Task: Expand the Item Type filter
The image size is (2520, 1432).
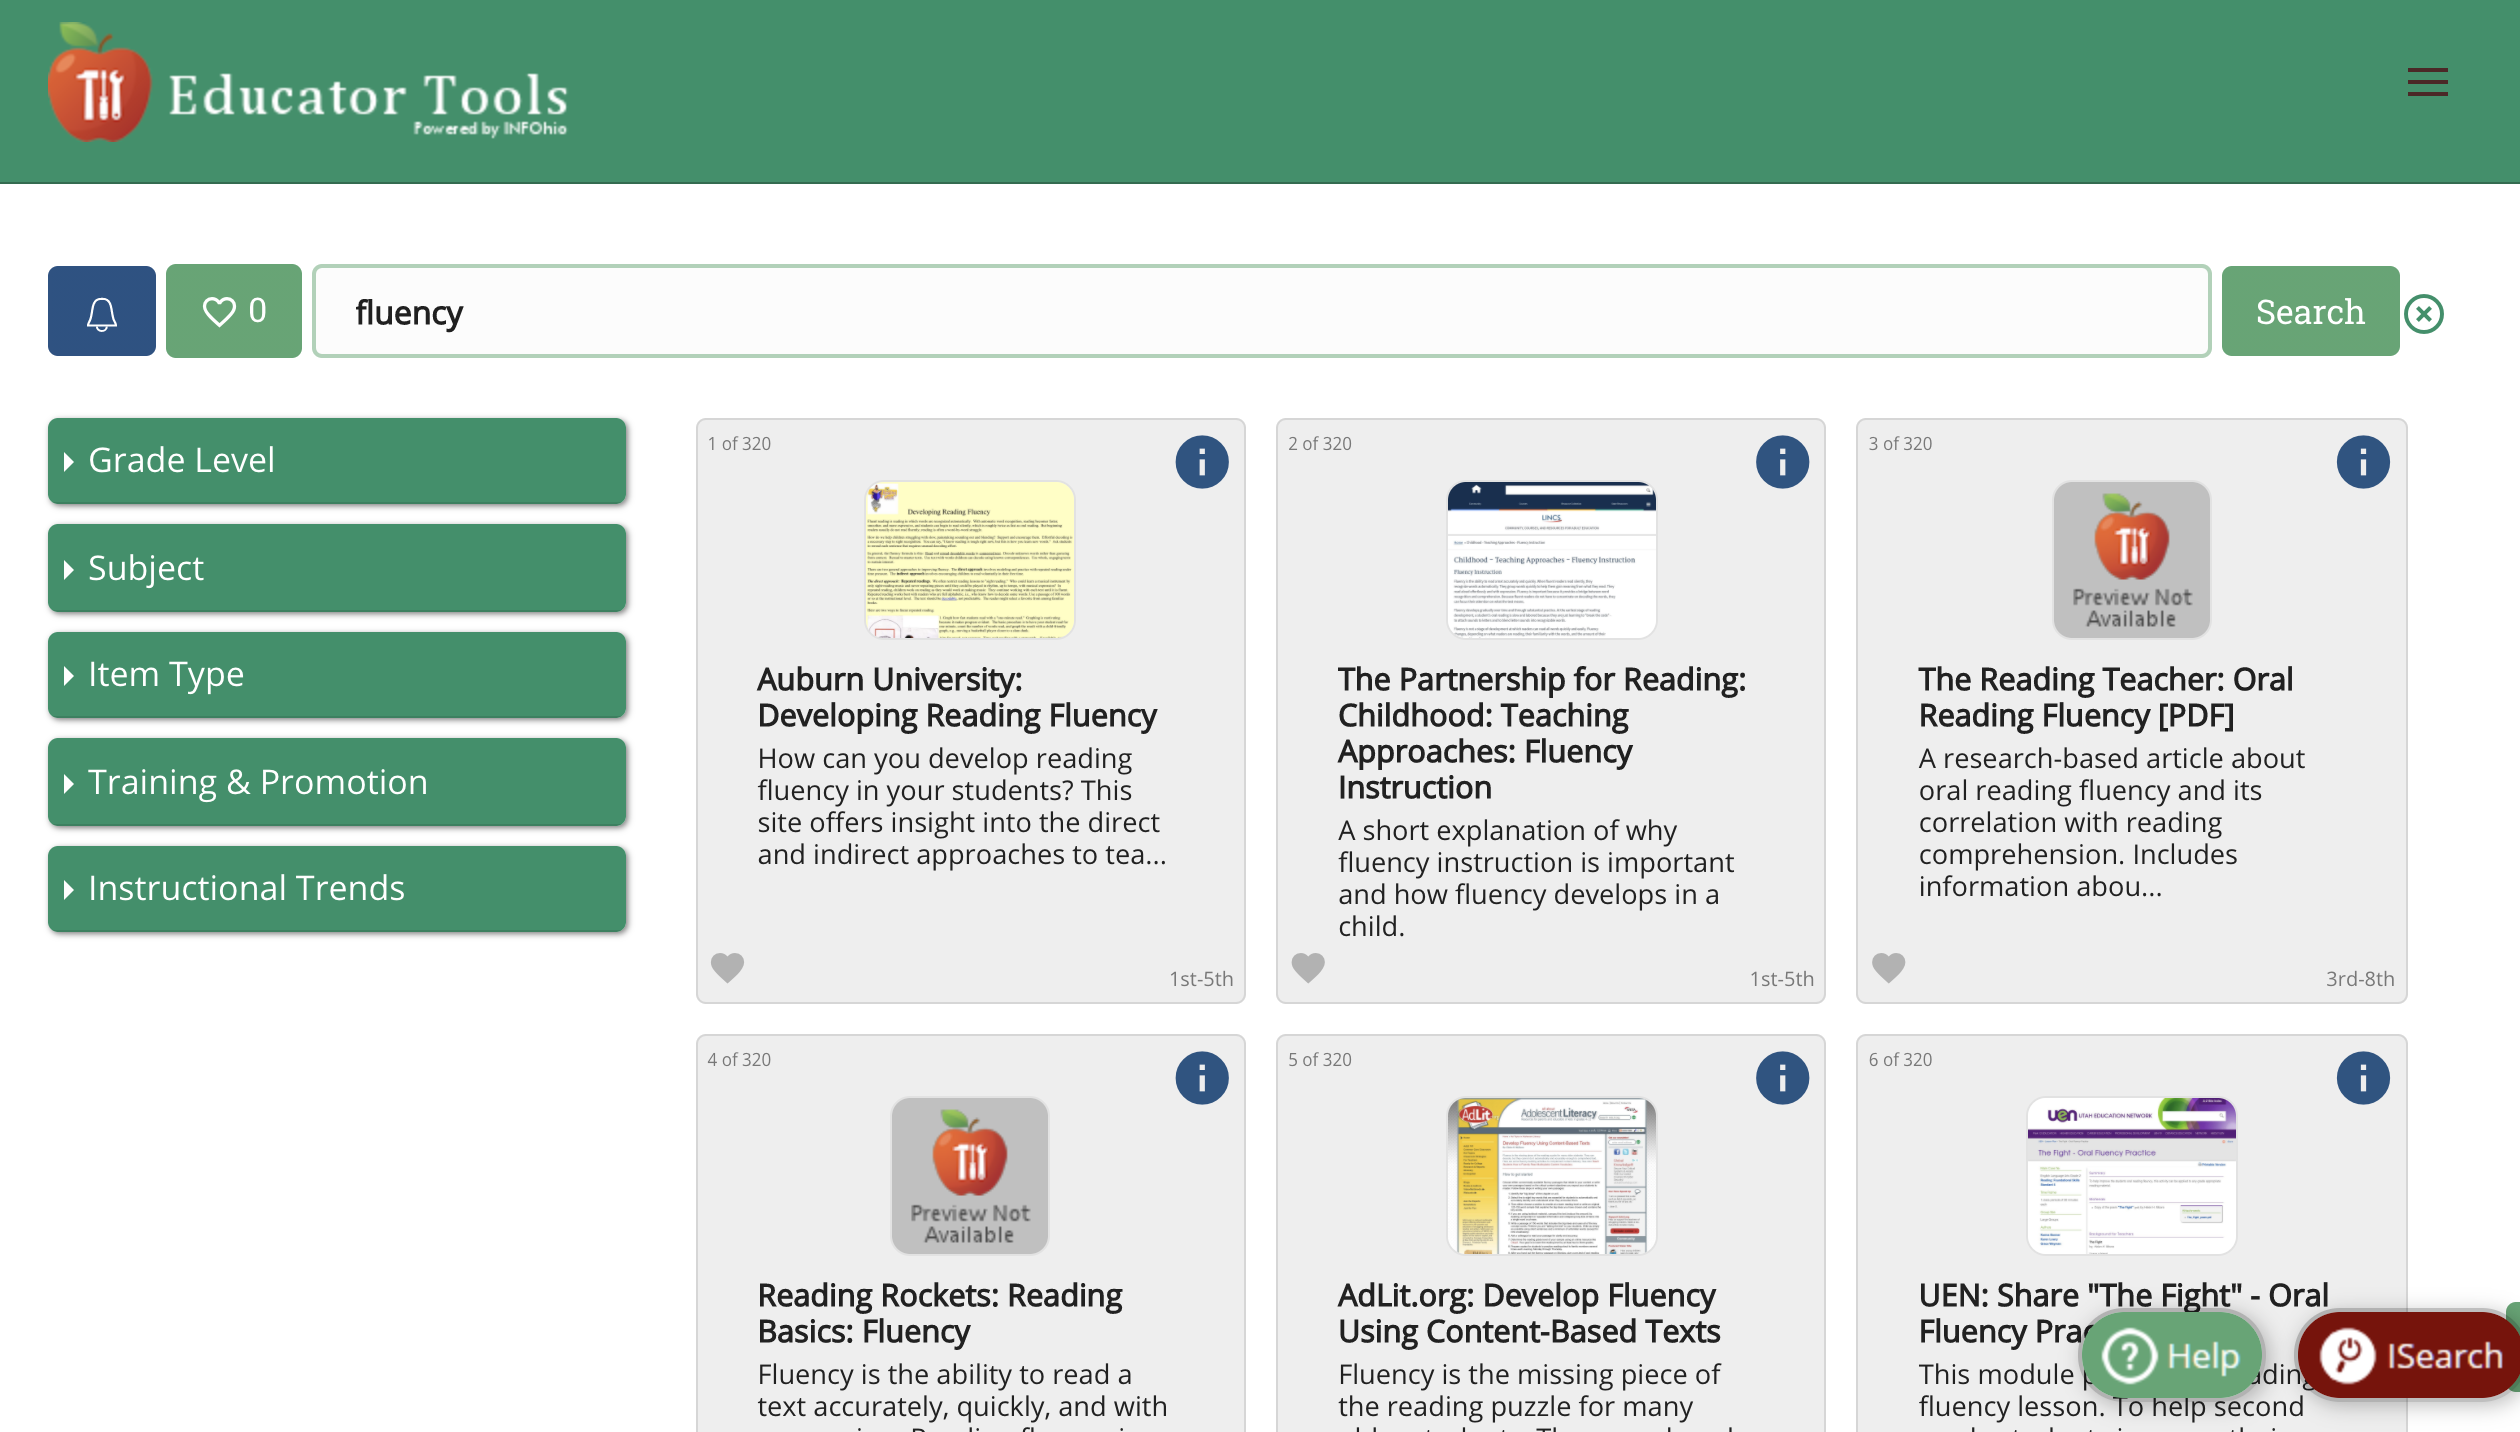Action: click(337, 674)
